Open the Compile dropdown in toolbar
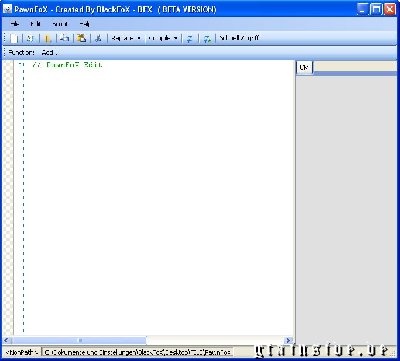 pyautogui.click(x=163, y=38)
